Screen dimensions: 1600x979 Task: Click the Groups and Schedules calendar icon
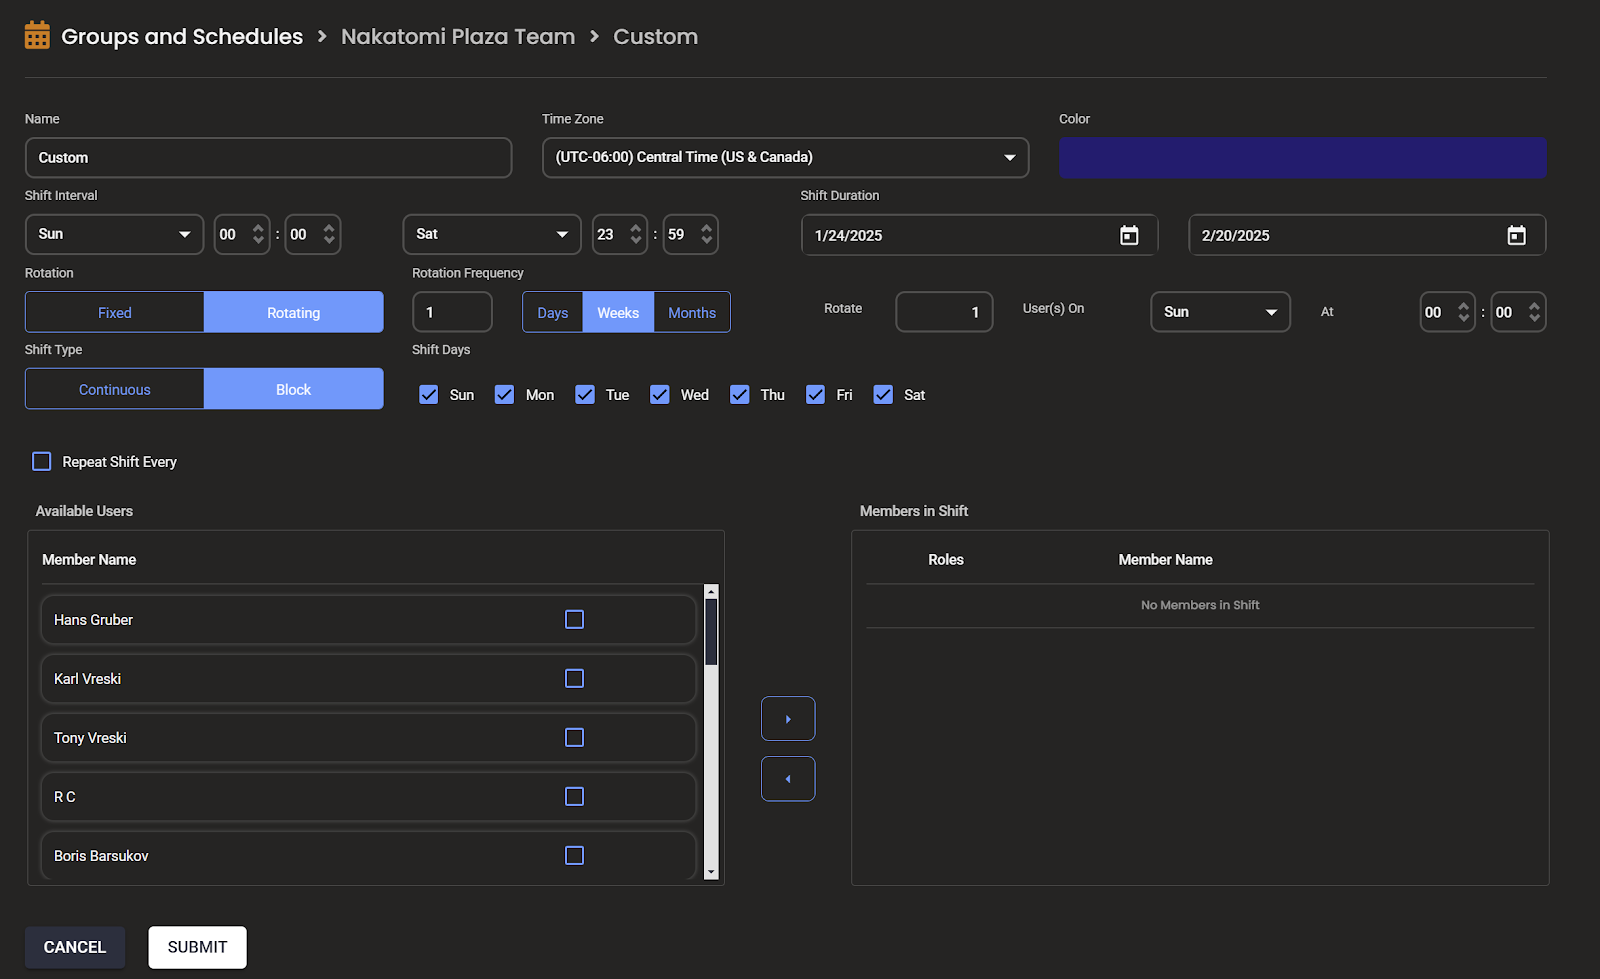pyautogui.click(x=37, y=36)
